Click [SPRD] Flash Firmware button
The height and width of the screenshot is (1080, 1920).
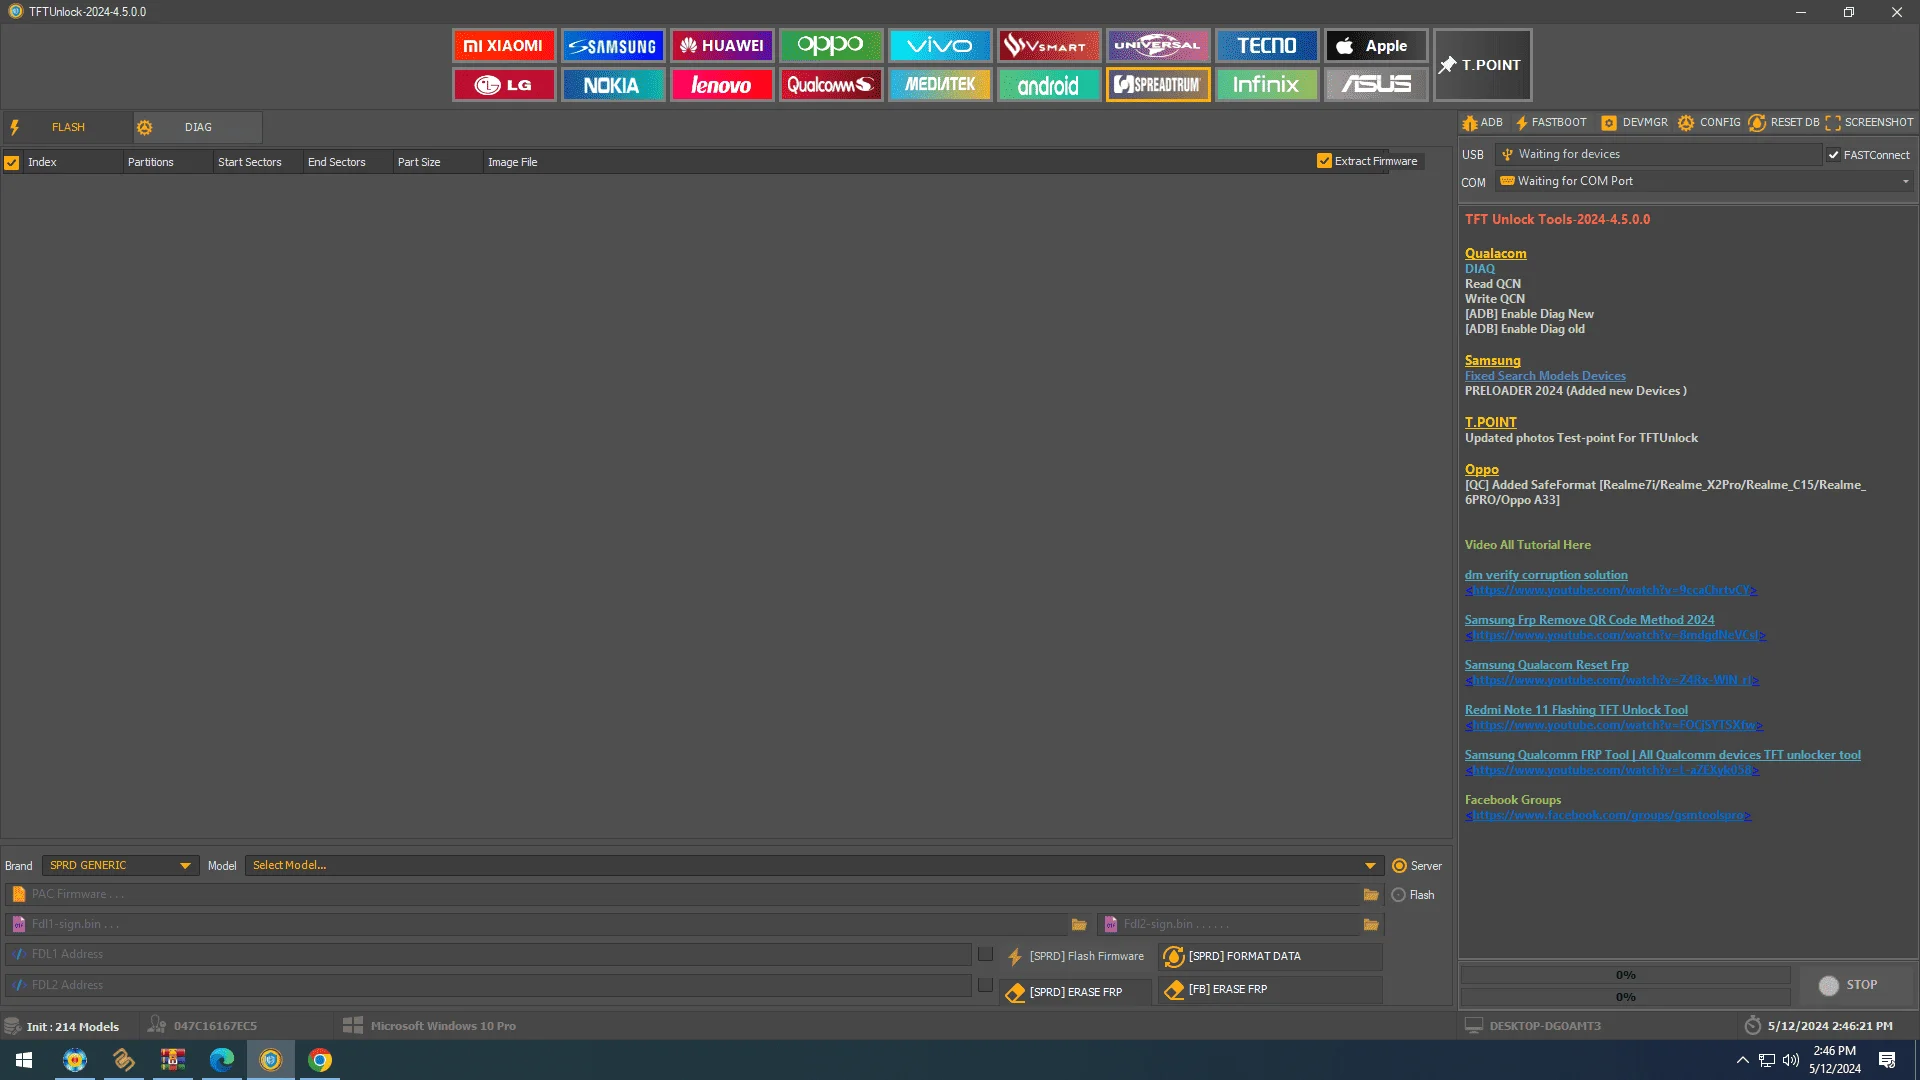(x=1075, y=957)
